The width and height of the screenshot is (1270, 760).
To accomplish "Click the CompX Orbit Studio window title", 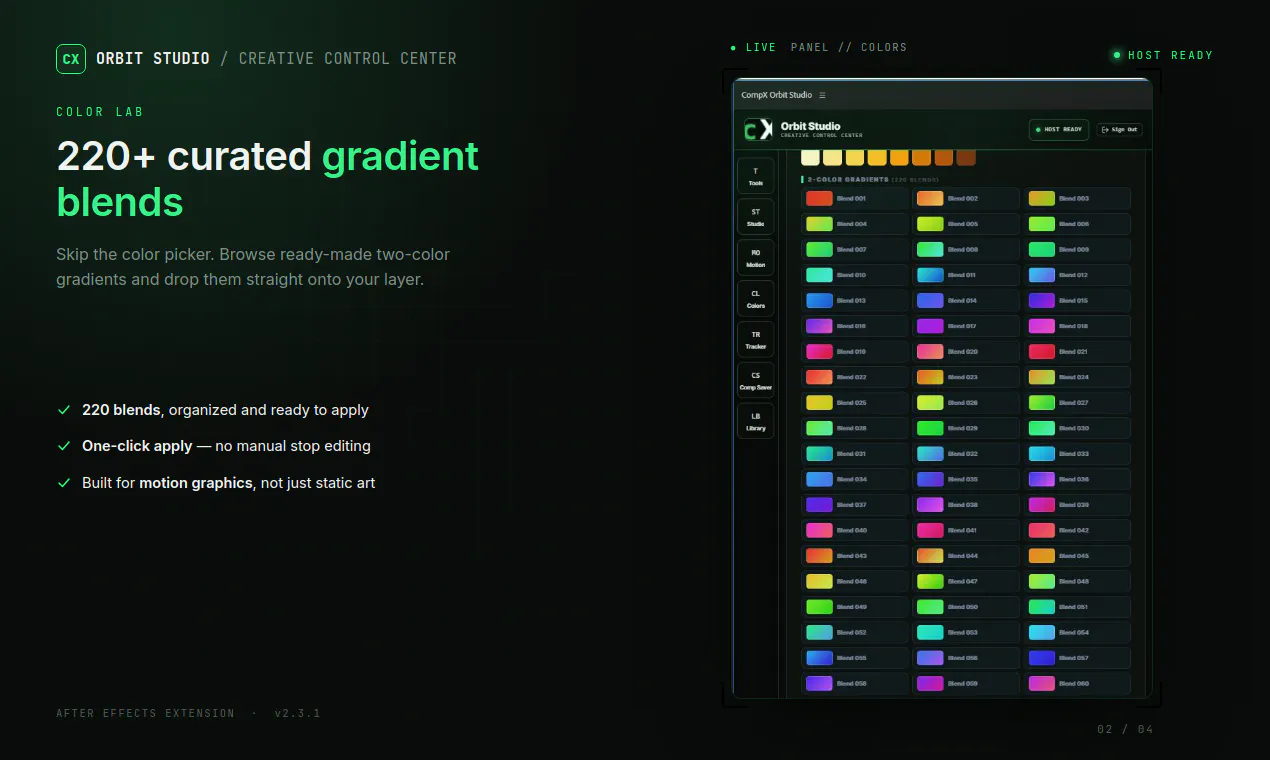I will 777,95.
